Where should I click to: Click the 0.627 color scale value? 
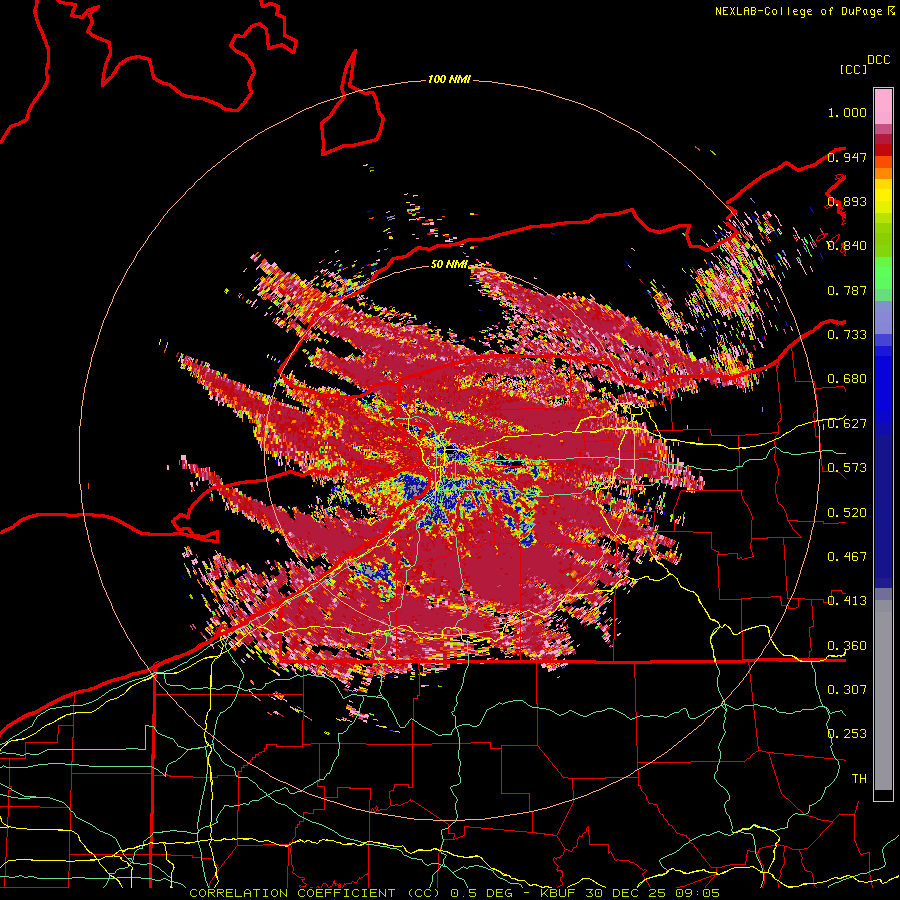tap(847, 424)
